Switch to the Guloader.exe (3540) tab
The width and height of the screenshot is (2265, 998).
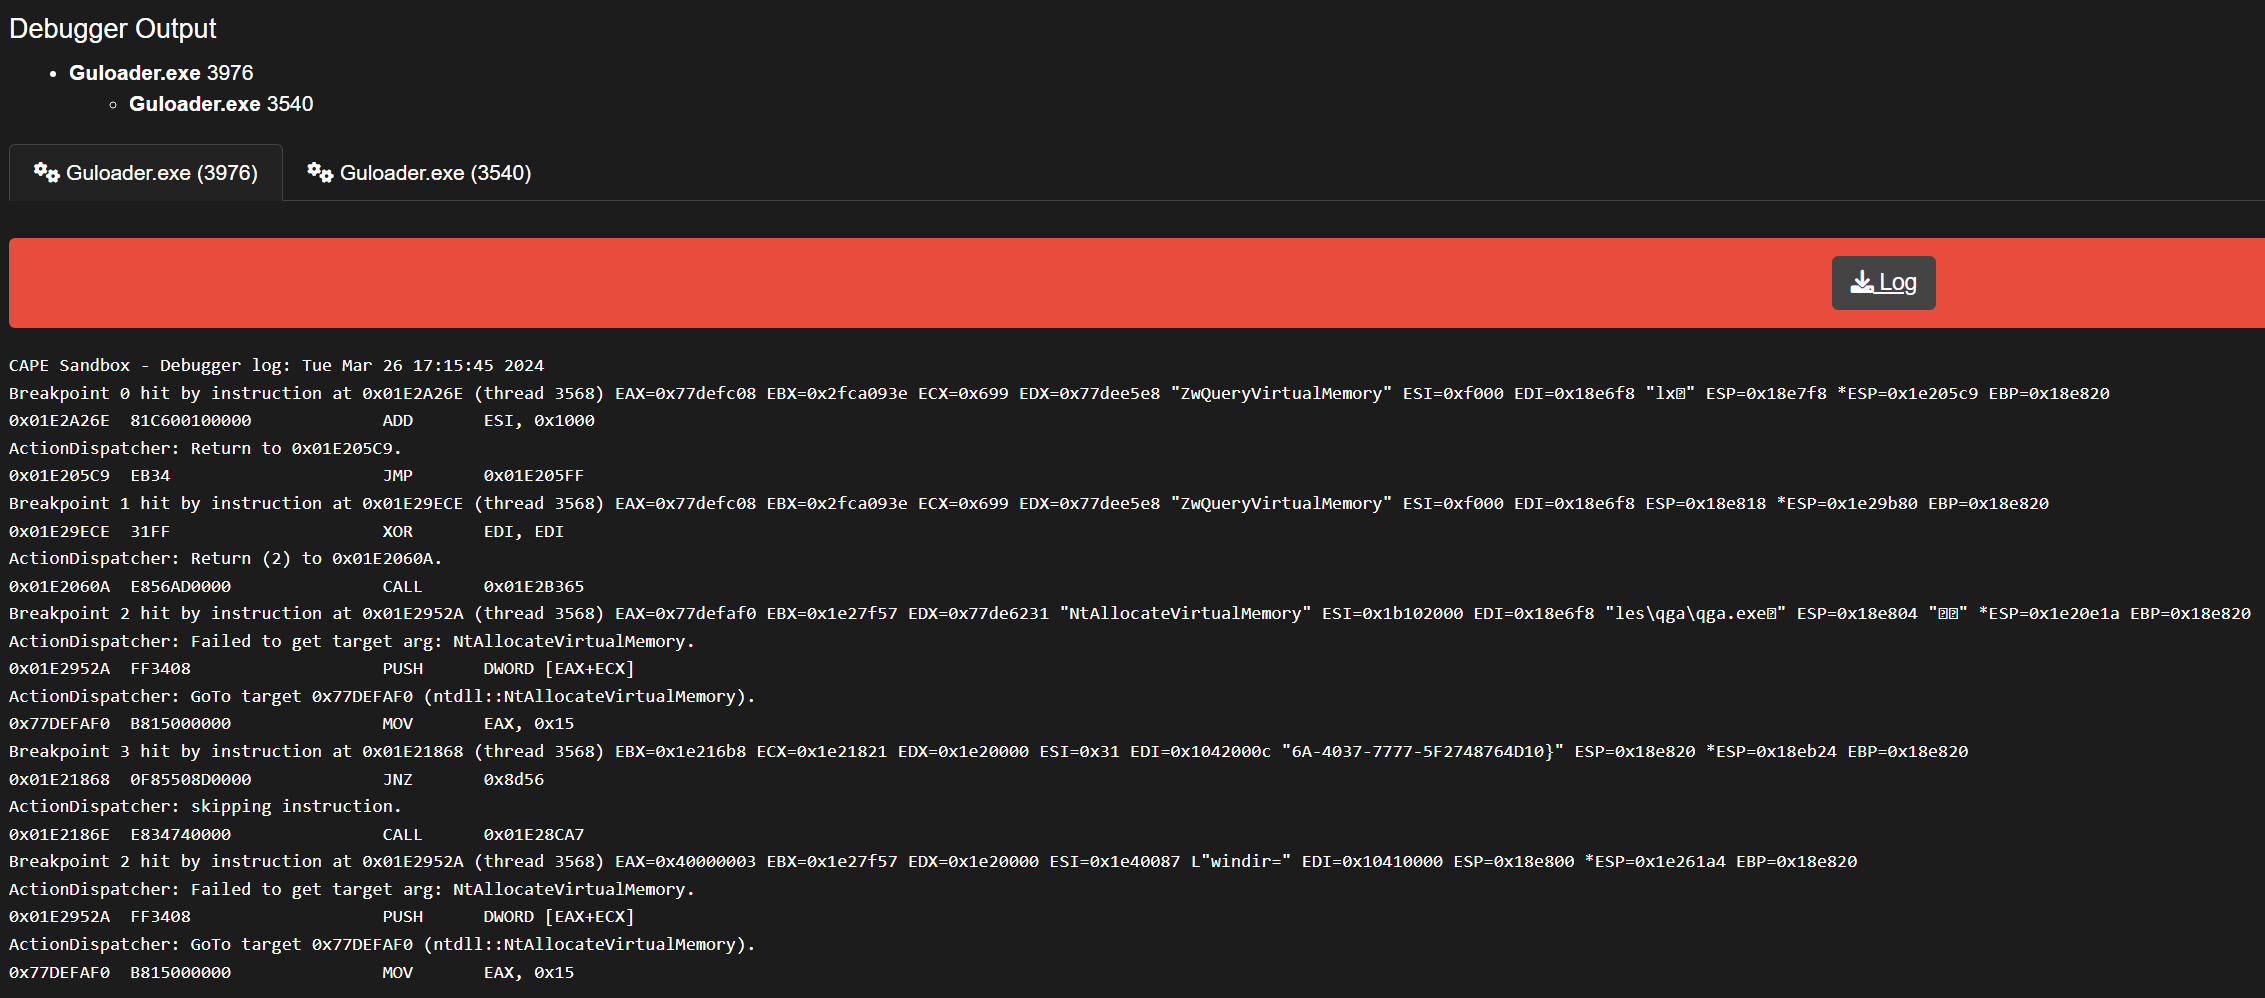pyautogui.click(x=420, y=173)
